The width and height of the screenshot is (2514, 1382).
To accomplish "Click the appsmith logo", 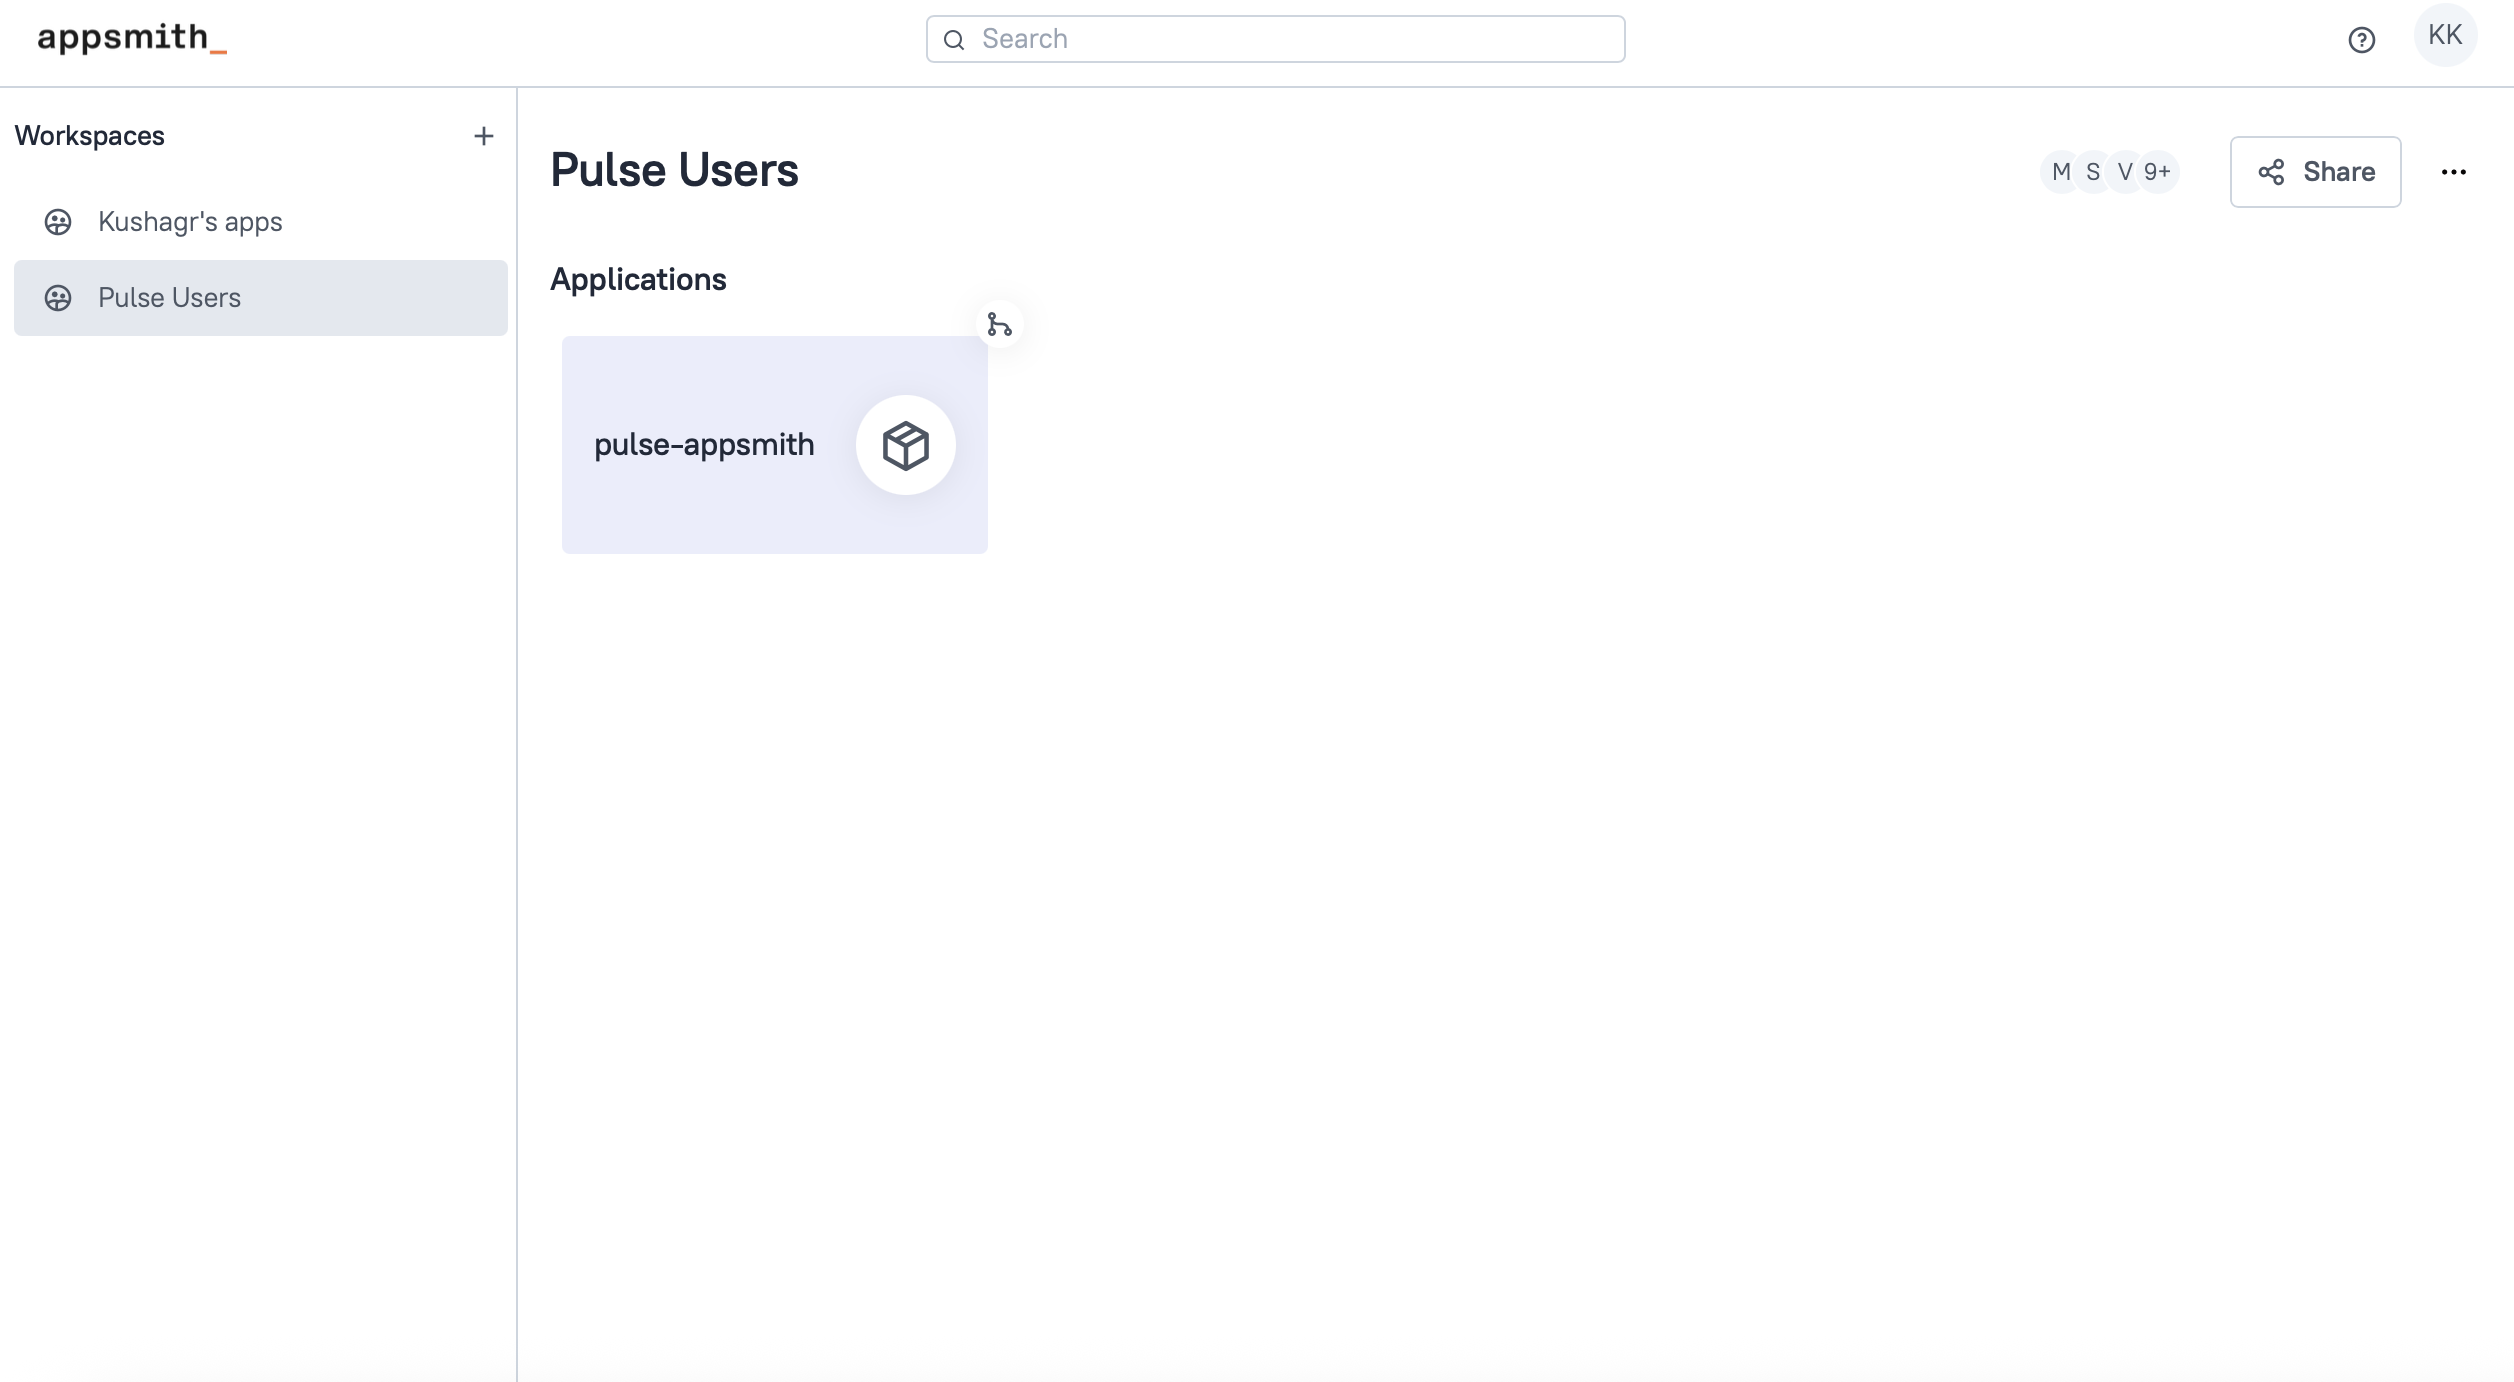I will pyautogui.click(x=131, y=38).
